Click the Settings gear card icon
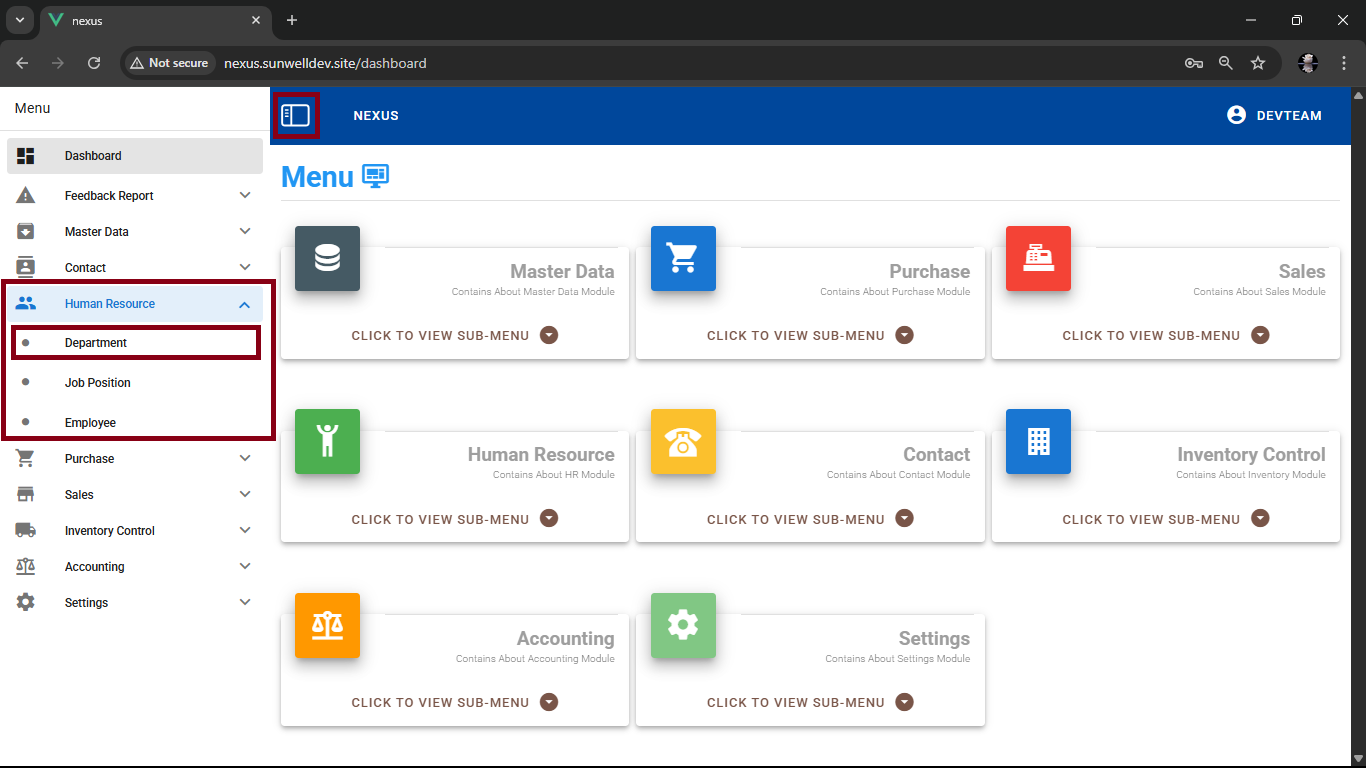1366x768 pixels. click(x=683, y=625)
